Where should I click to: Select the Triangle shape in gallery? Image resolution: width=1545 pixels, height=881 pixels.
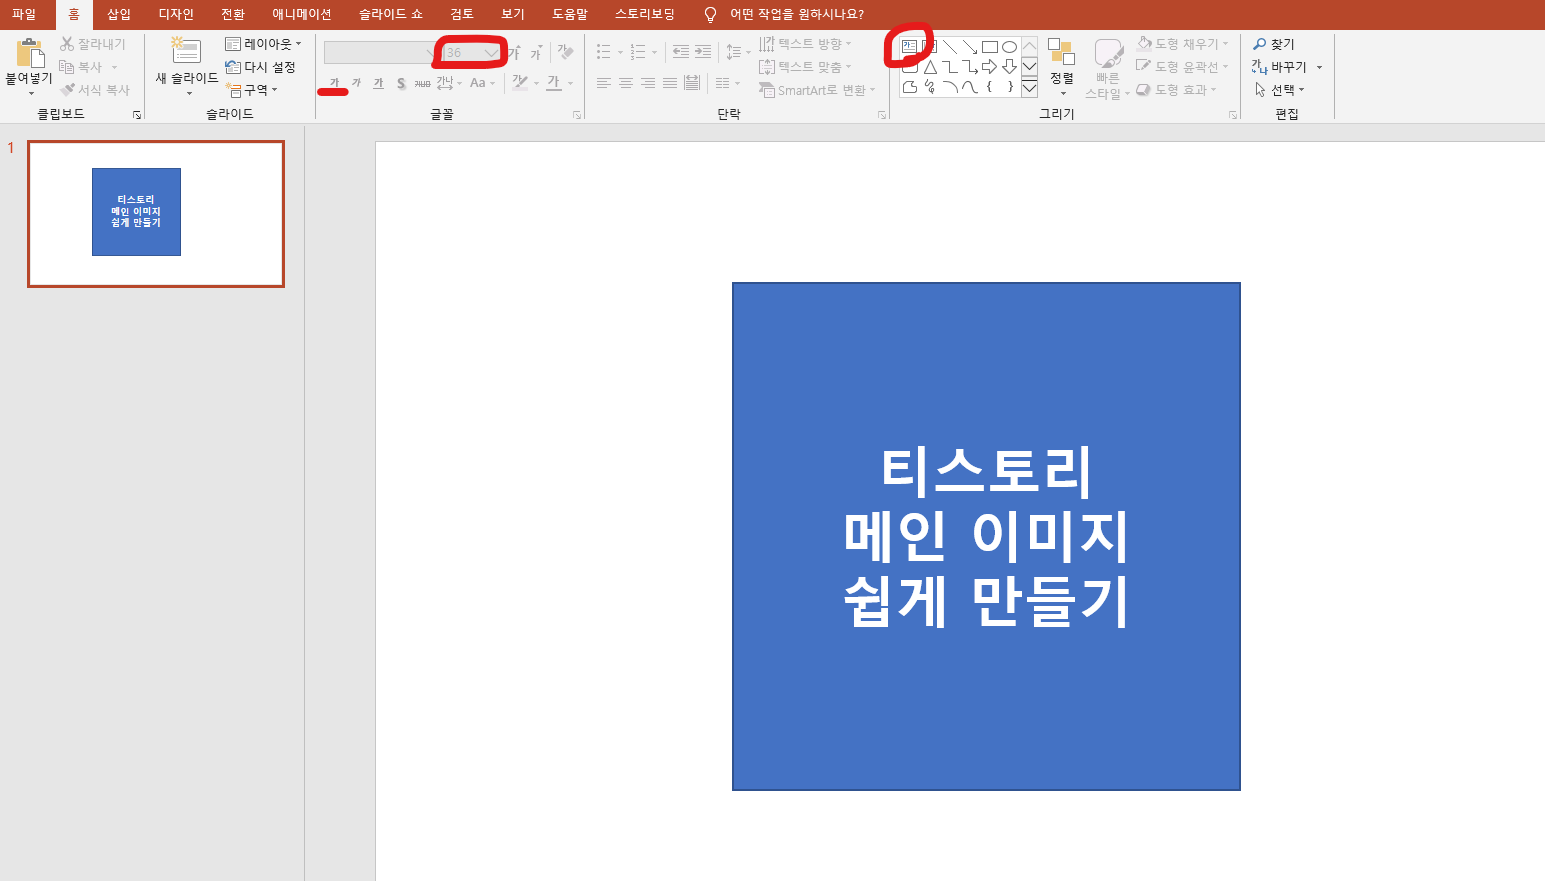click(930, 67)
